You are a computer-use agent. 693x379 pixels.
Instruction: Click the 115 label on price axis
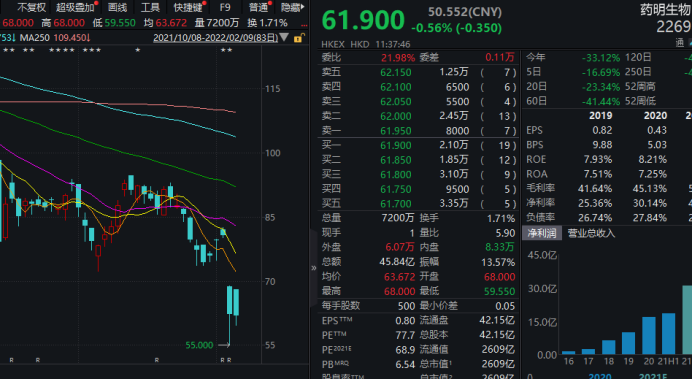(273, 89)
